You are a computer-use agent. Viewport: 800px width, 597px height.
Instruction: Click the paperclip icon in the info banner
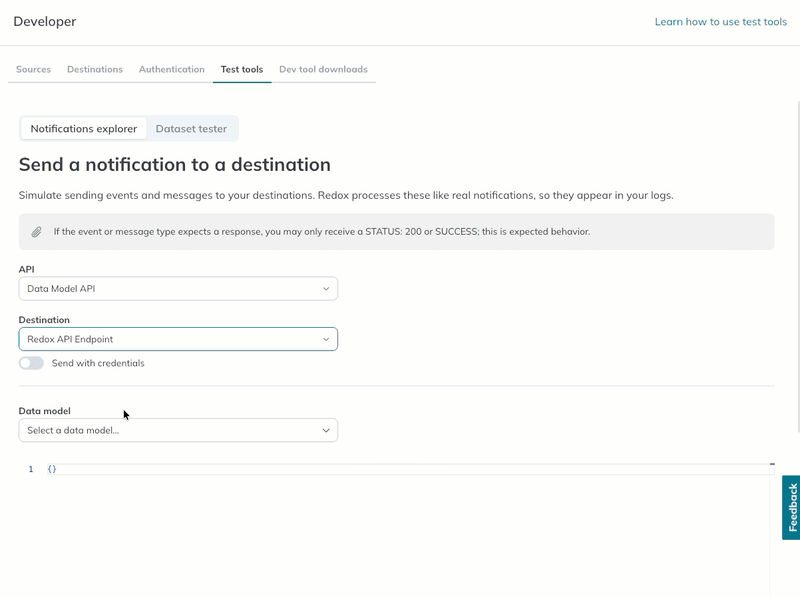(36, 232)
